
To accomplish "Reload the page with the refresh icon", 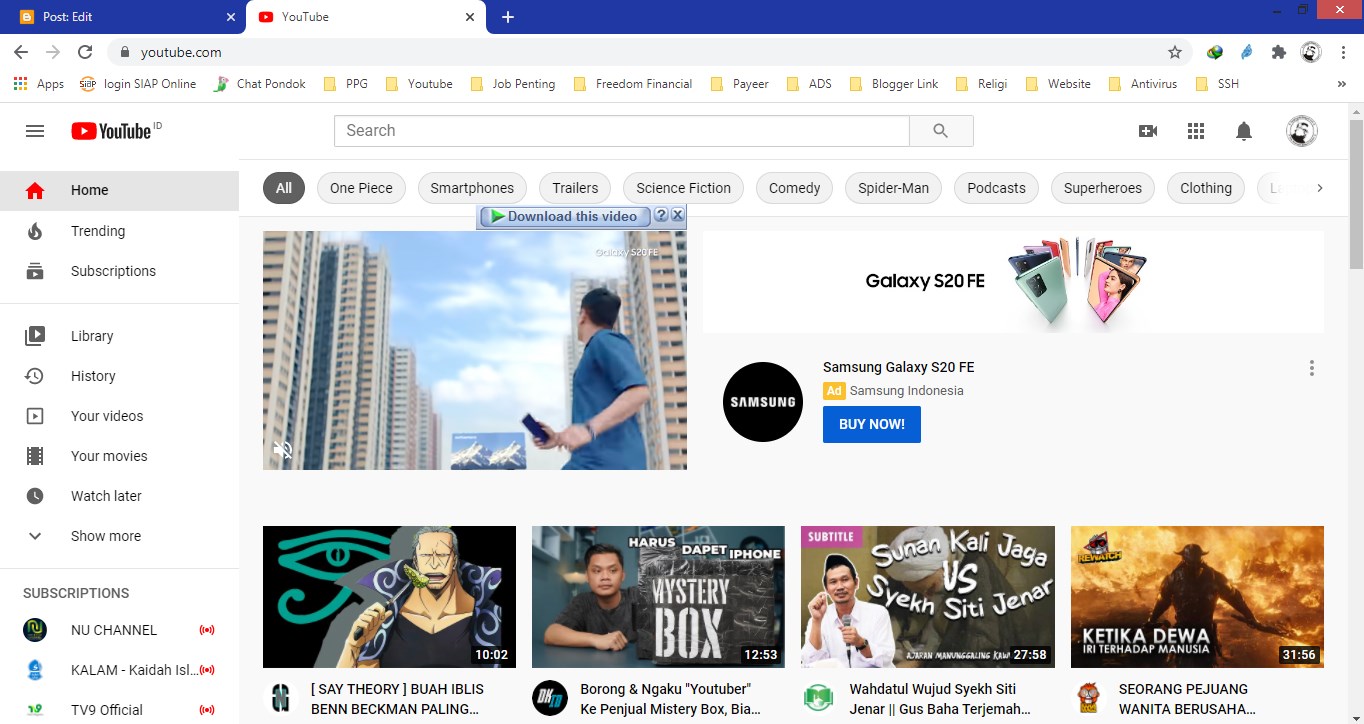I will coord(85,52).
